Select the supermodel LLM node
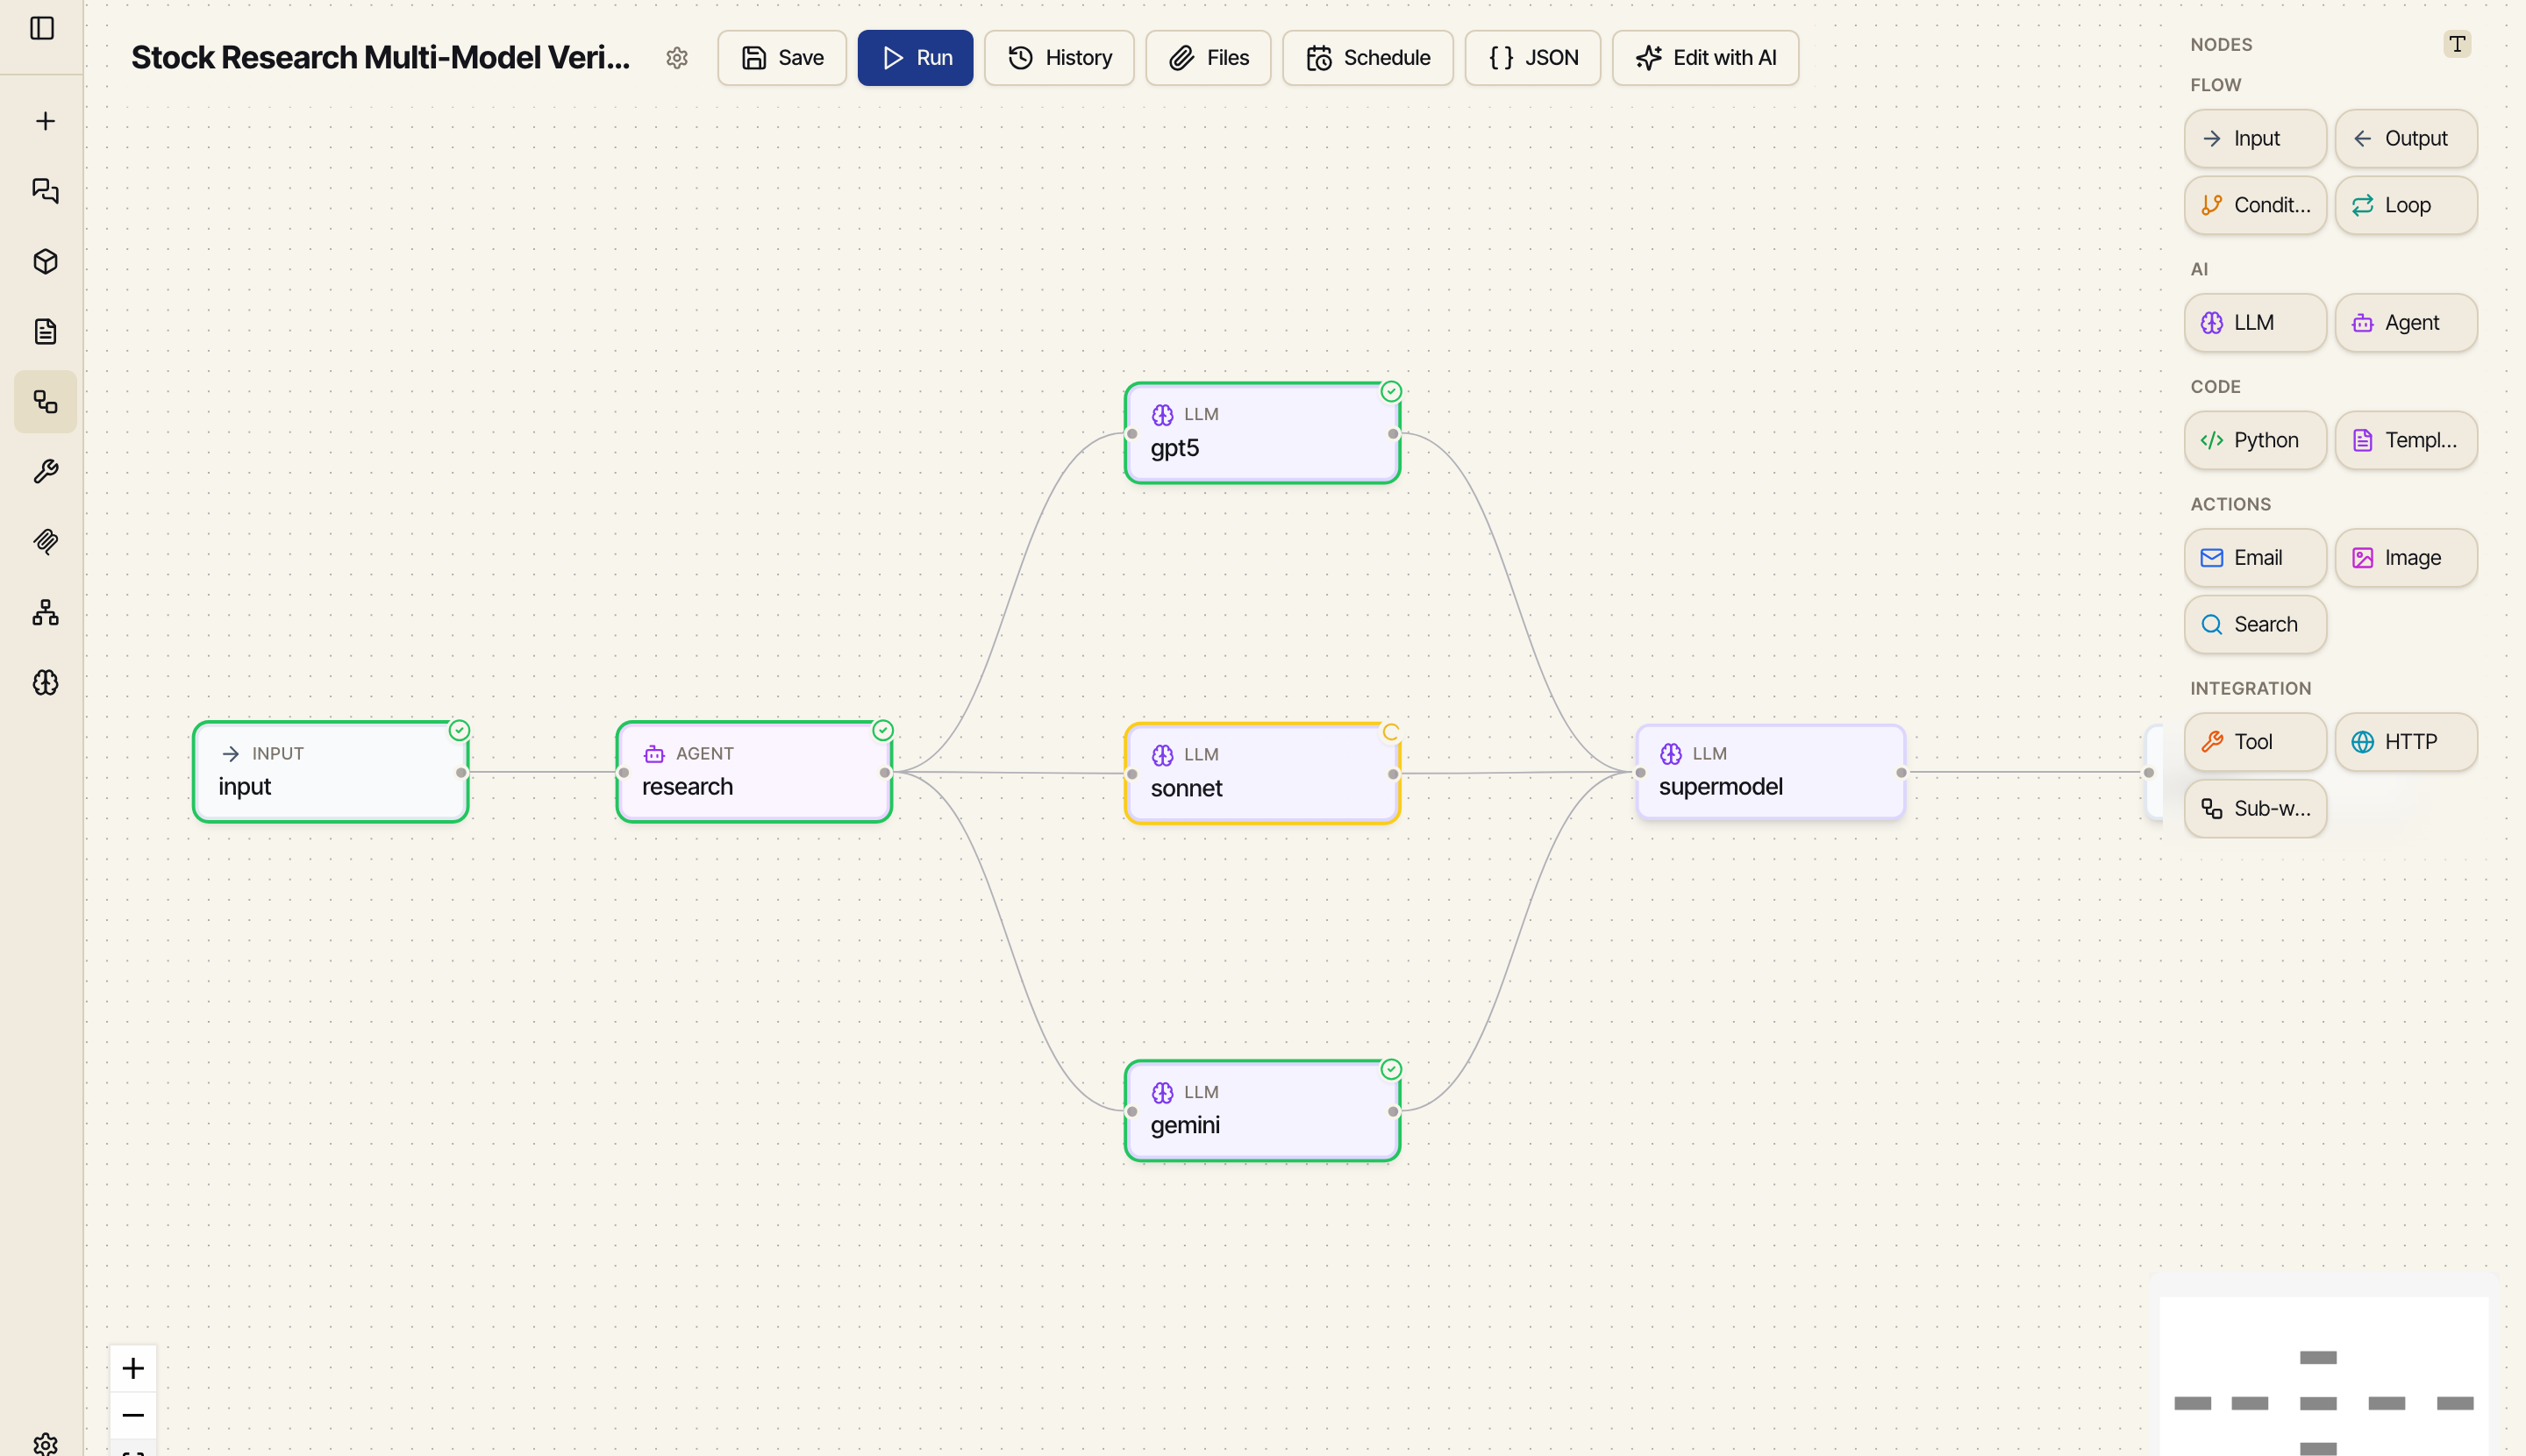Image resolution: width=2526 pixels, height=1456 pixels. [1770, 772]
